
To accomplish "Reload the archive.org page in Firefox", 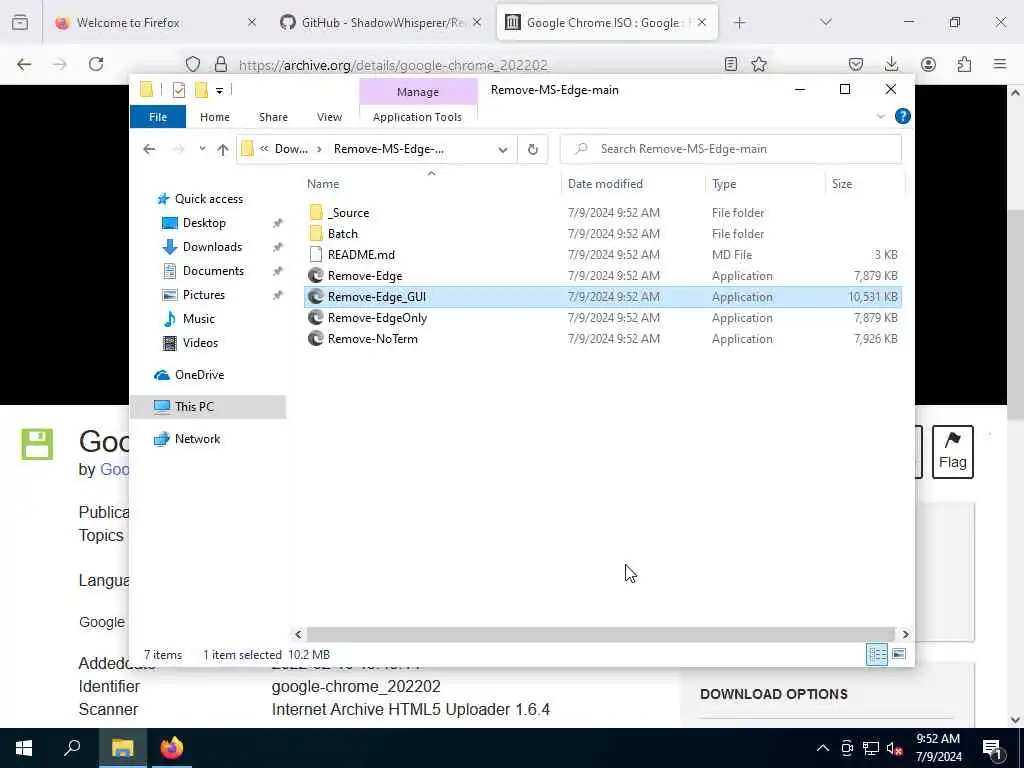I will (96, 64).
